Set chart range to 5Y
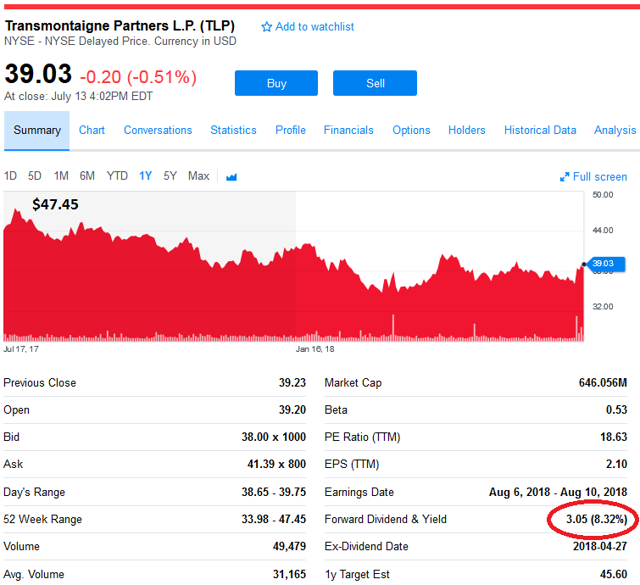 [x=170, y=176]
